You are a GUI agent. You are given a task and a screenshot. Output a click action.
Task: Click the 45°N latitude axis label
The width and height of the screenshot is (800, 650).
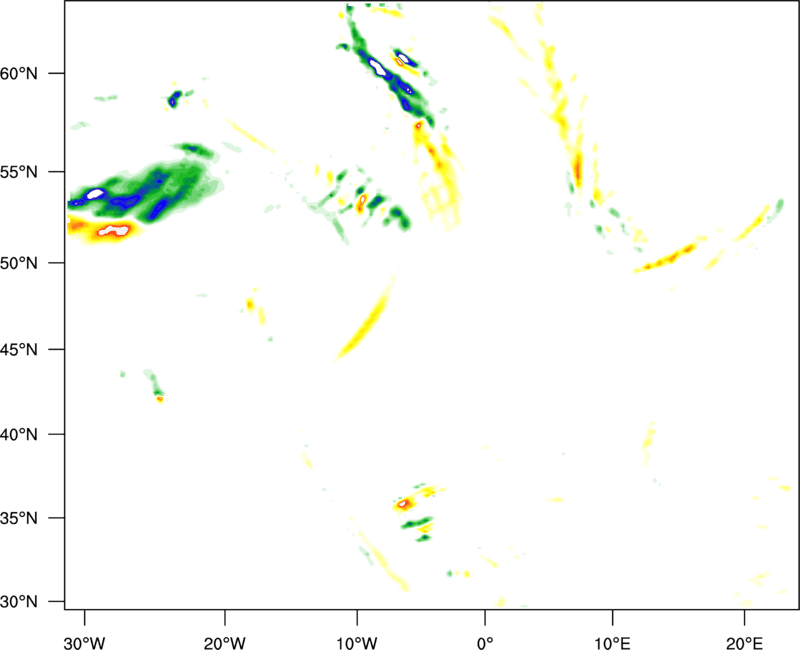point(19,349)
